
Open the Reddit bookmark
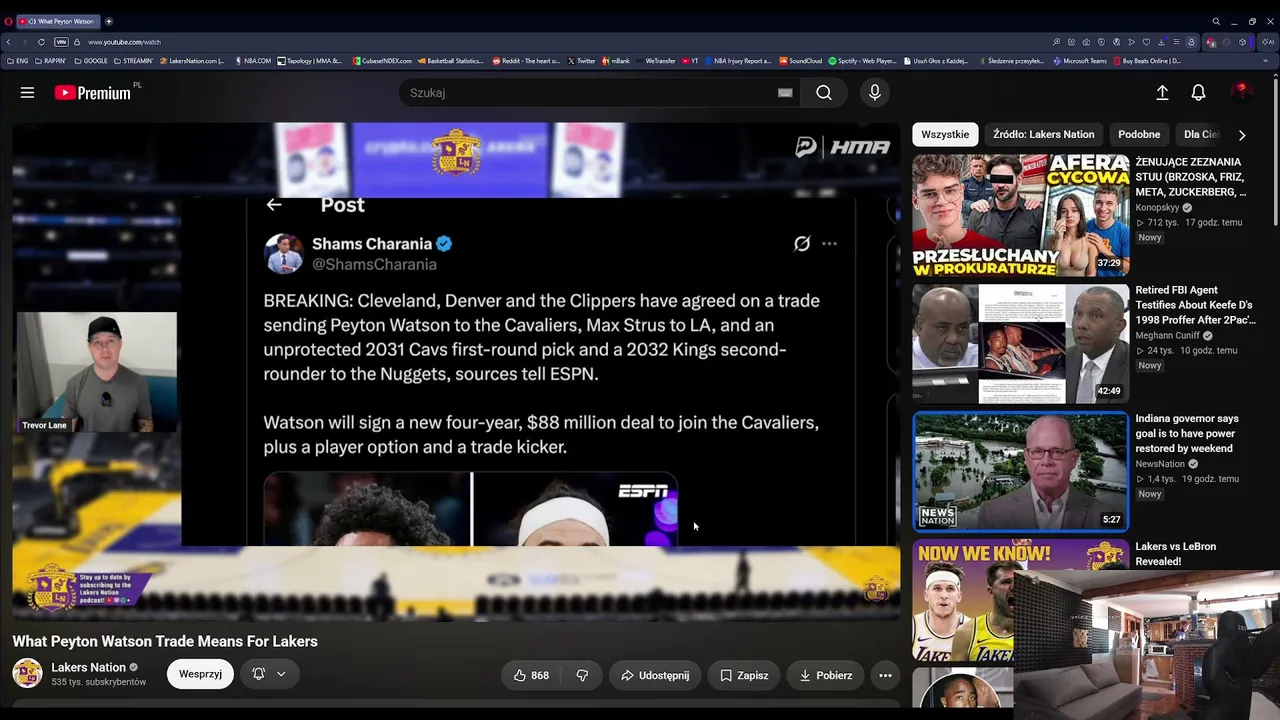526,61
